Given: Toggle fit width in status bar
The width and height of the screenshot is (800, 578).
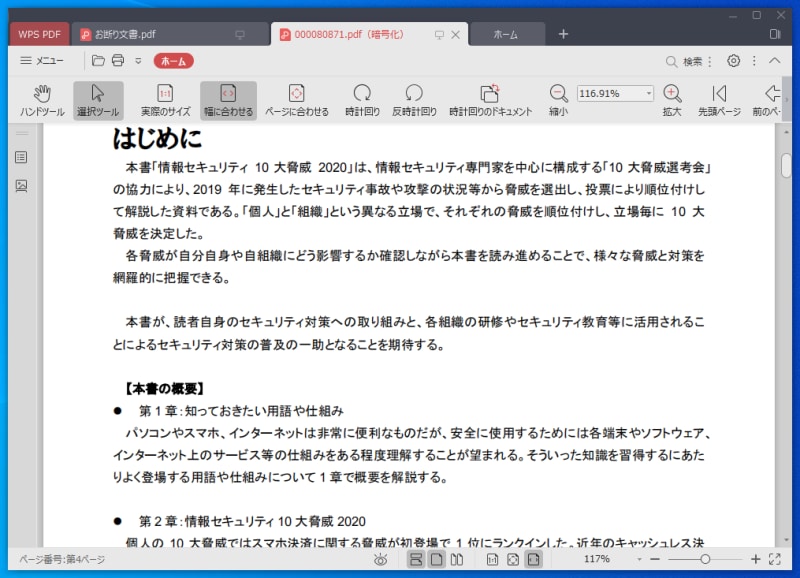Looking at the screenshot, I should click(x=534, y=560).
